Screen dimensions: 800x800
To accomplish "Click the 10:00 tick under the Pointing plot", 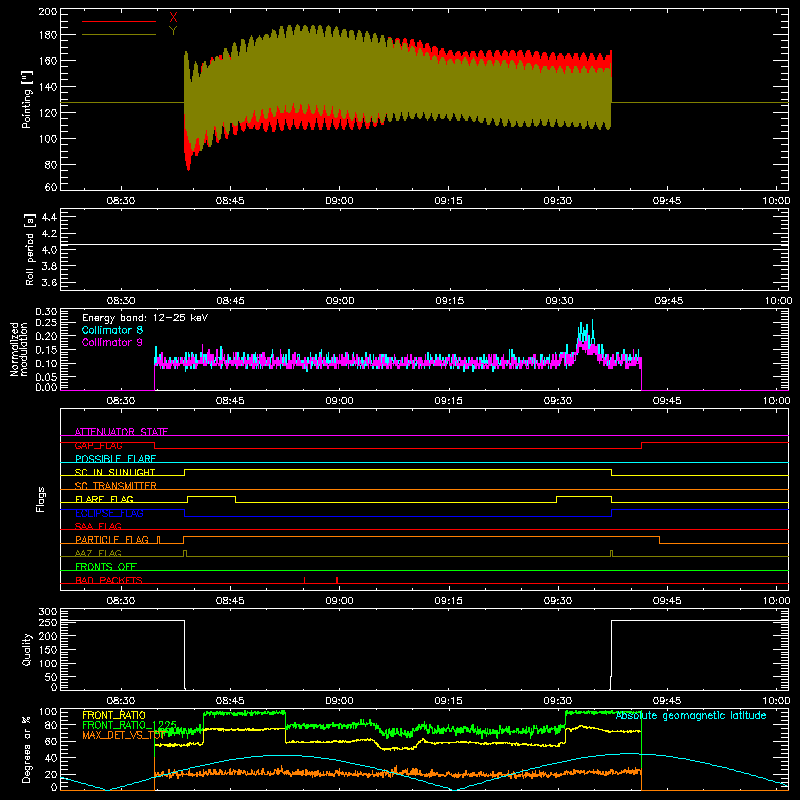I will click(776, 201).
